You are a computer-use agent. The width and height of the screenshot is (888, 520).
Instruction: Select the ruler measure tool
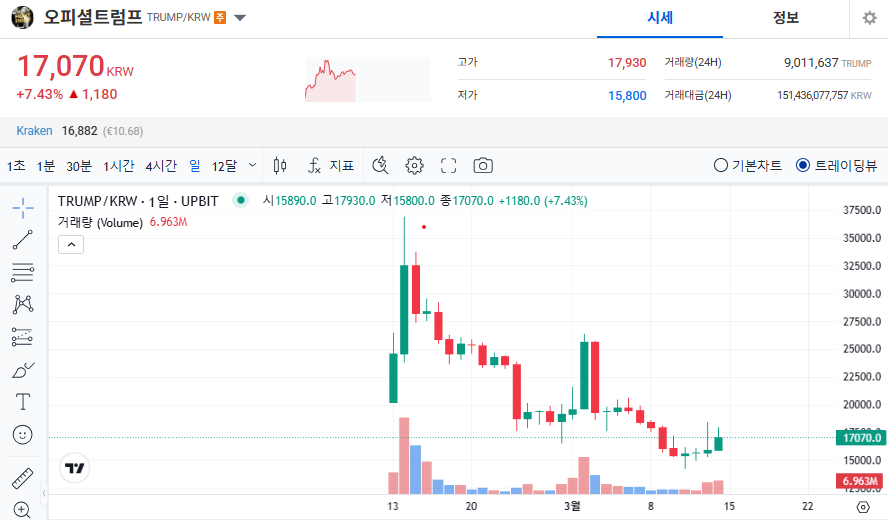[23, 479]
